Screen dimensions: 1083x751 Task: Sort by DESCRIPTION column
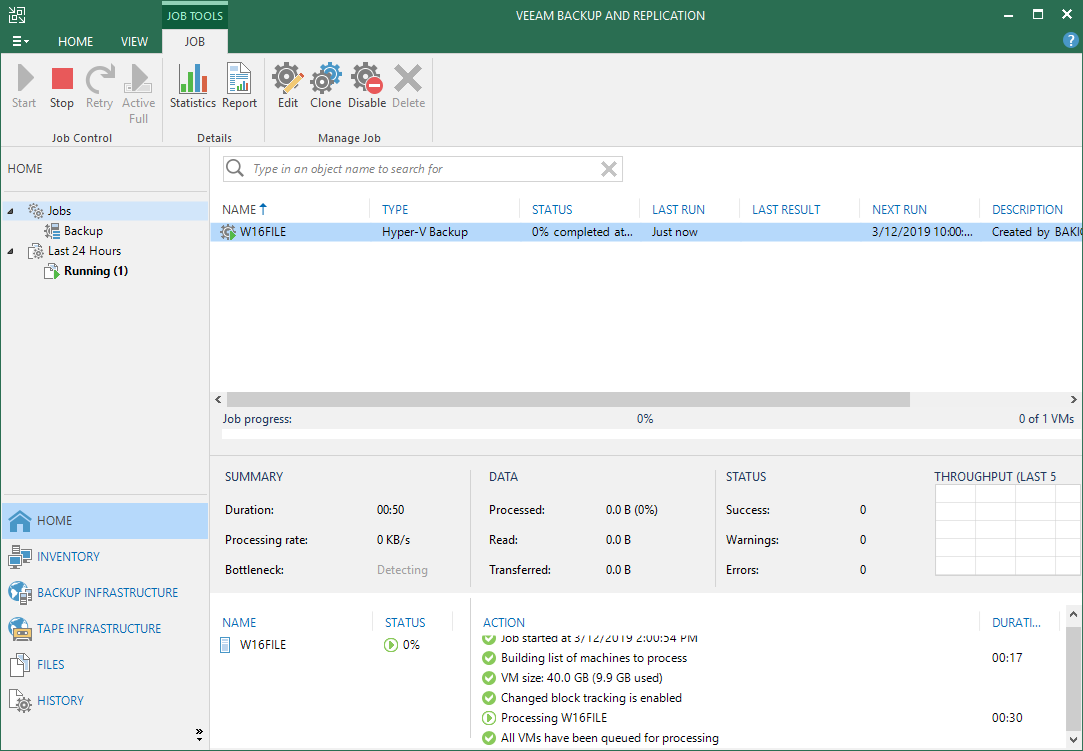pos(1027,209)
